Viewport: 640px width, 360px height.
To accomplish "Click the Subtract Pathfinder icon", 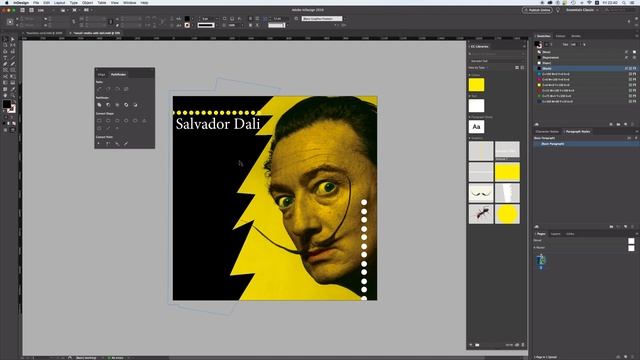I will [108, 105].
